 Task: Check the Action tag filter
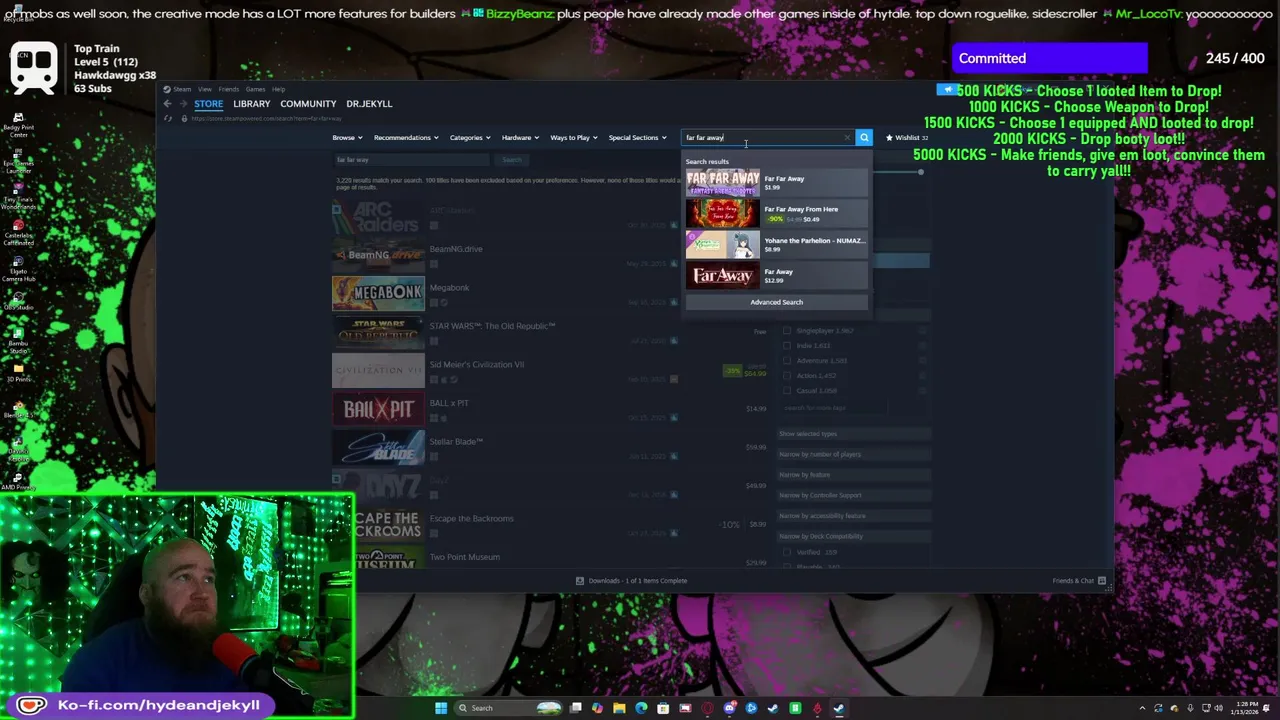click(x=787, y=376)
